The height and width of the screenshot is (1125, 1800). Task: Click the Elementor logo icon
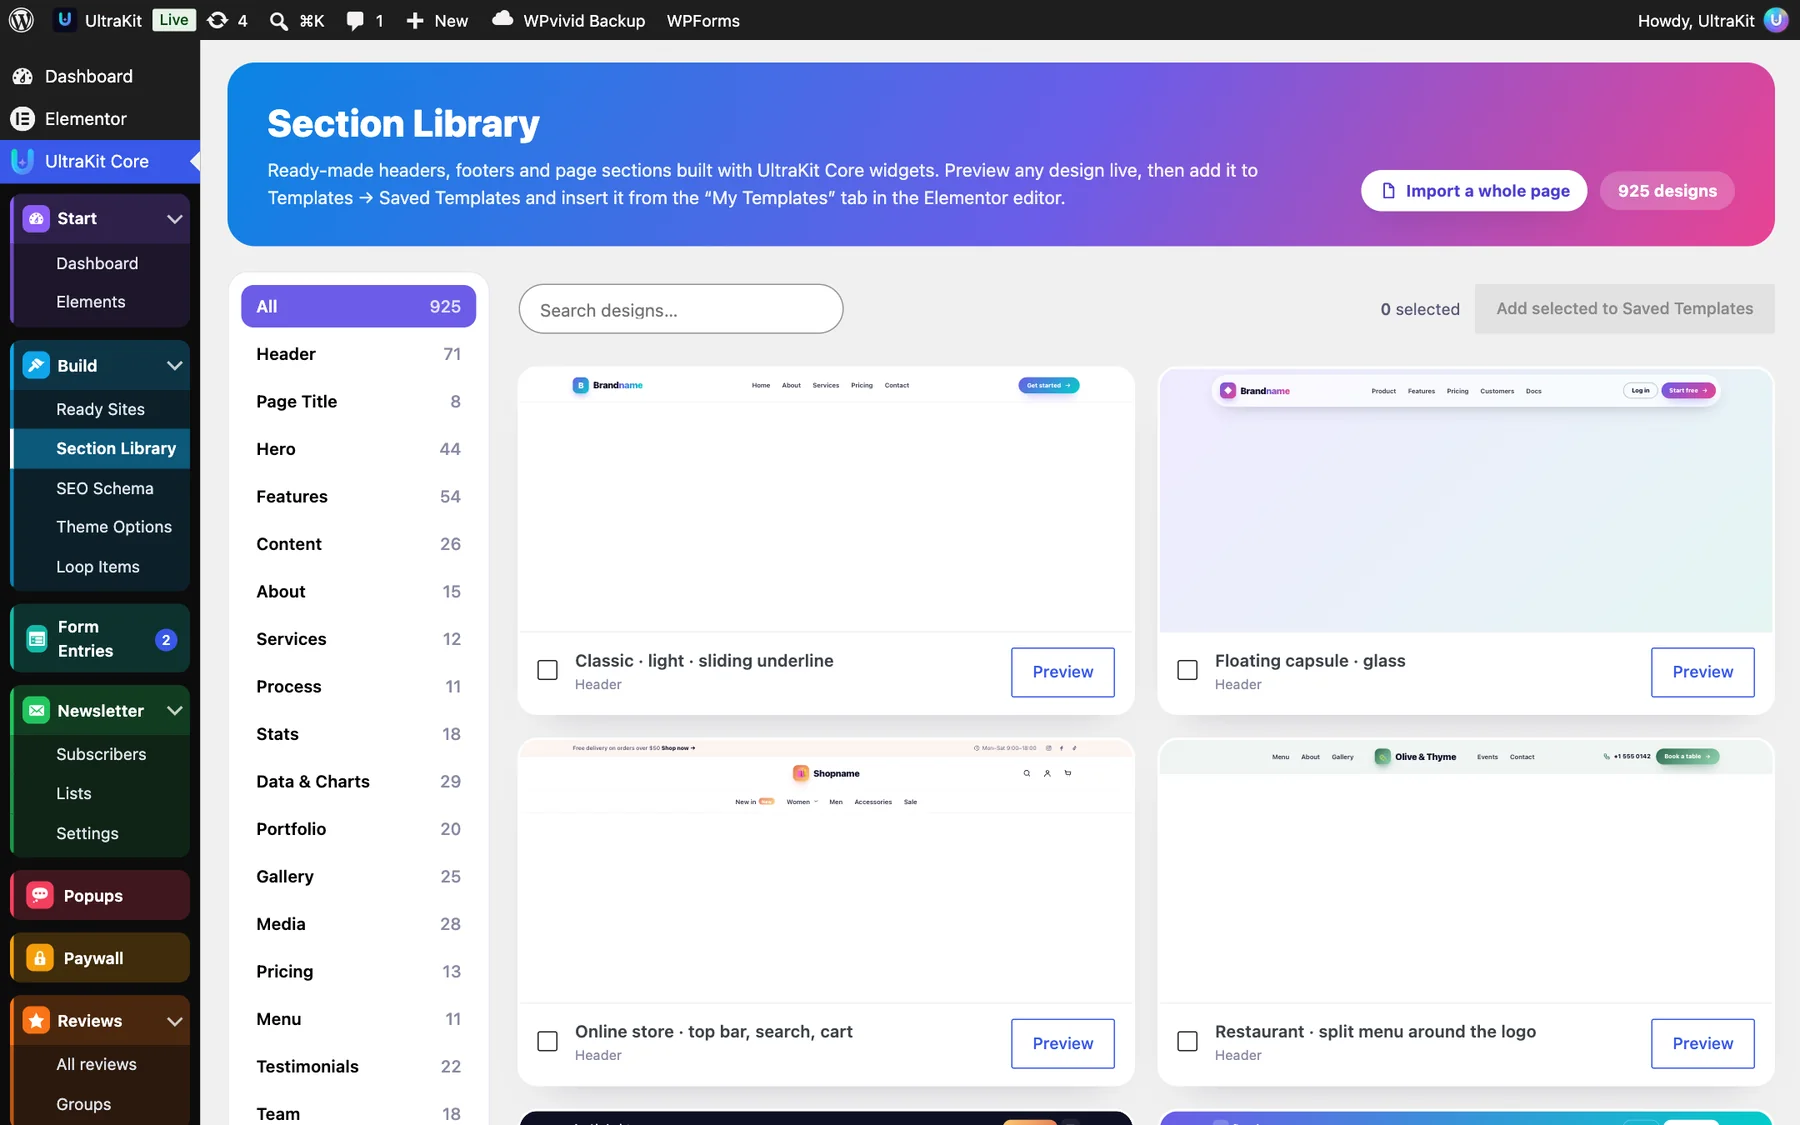pyautogui.click(x=22, y=119)
